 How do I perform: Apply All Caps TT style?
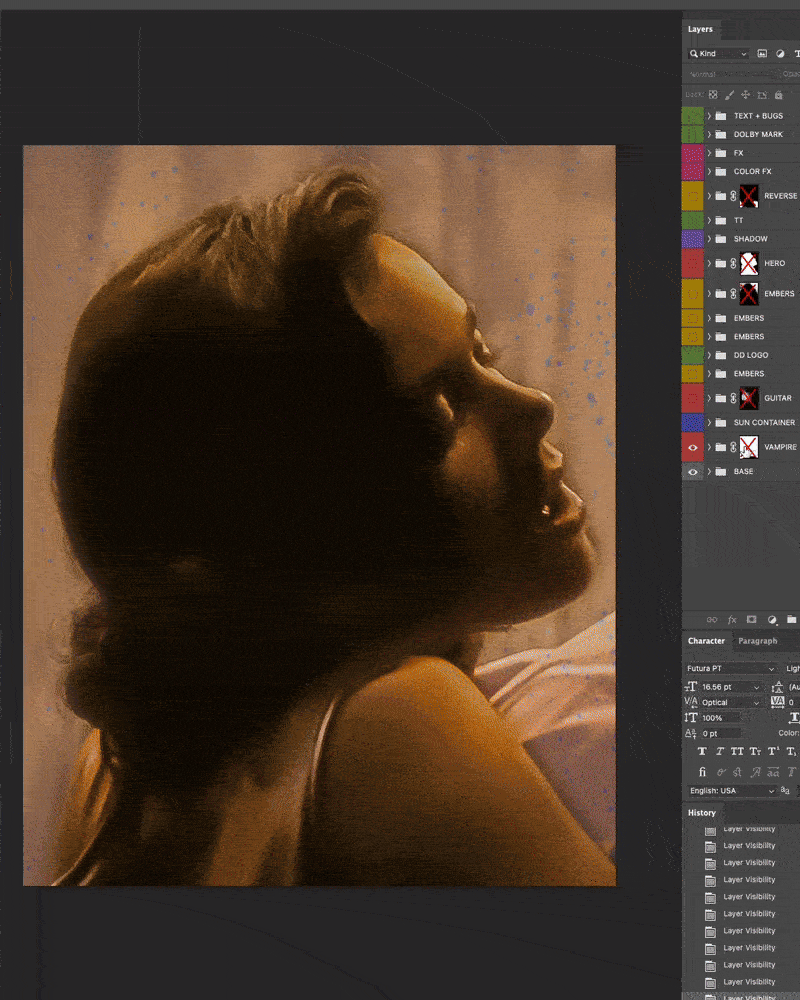coord(737,751)
